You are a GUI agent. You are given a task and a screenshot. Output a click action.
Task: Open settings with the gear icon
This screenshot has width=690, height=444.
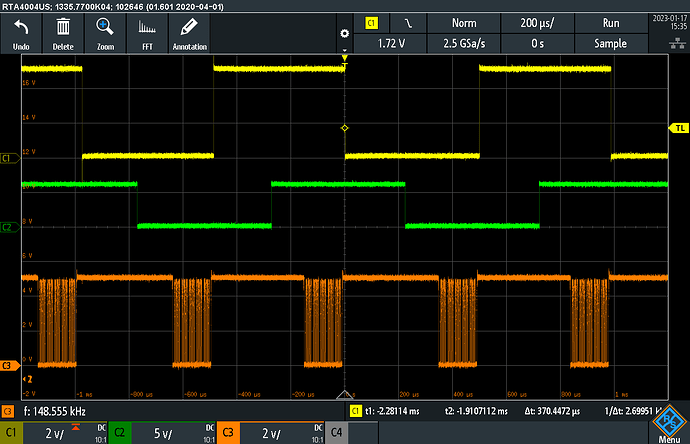pyautogui.click(x=342, y=33)
